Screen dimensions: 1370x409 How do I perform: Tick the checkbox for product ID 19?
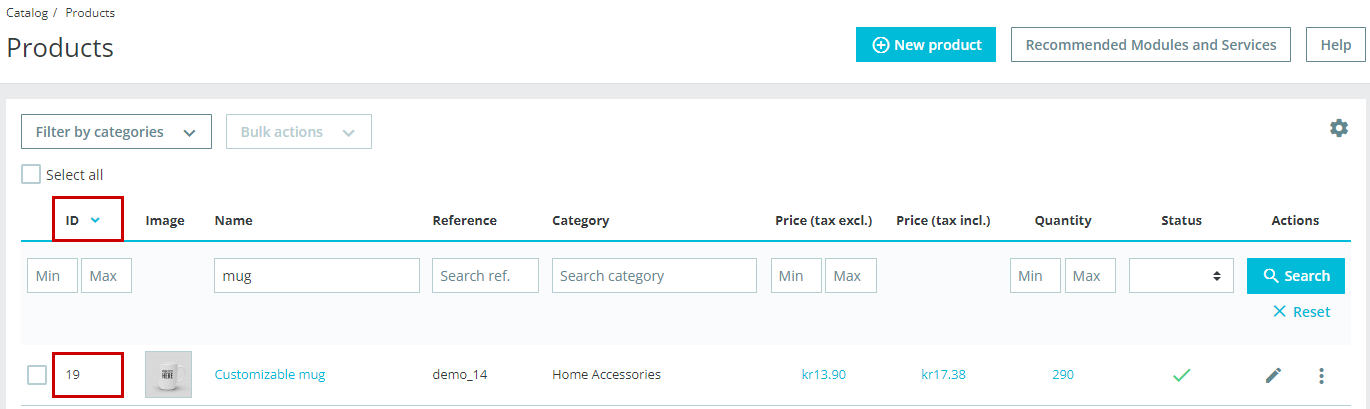(x=37, y=375)
